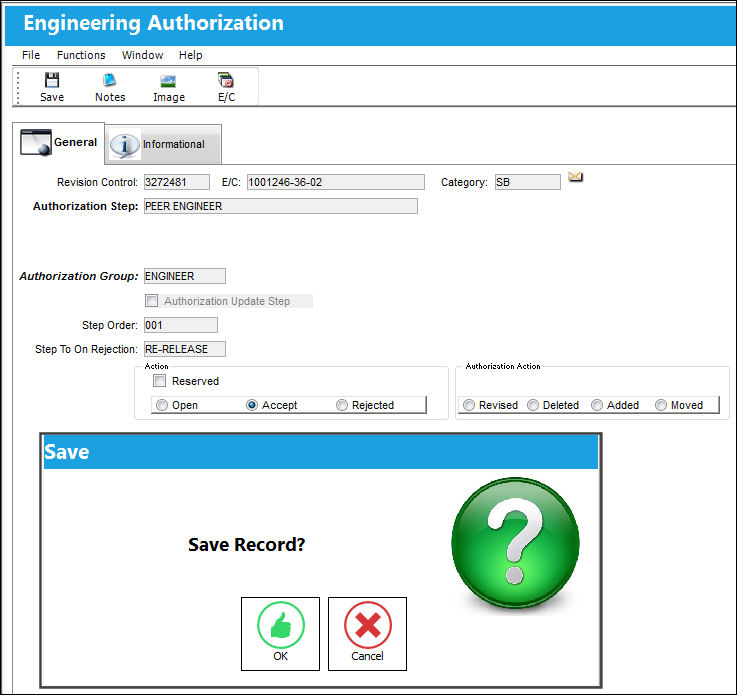Viewport: 737px width, 695px height.
Task: Click the envelope icon beside Category
Action: [575, 177]
